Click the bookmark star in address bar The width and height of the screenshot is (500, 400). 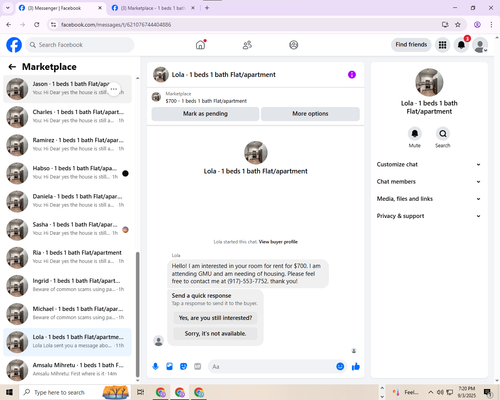click(458, 25)
